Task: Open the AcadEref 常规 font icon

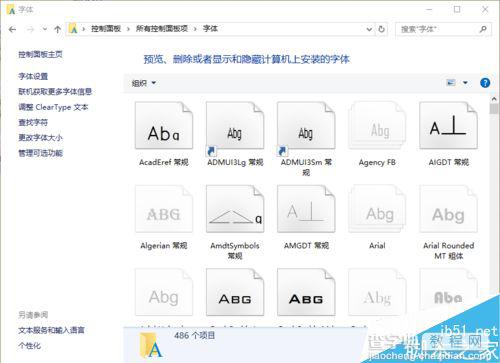Action: tap(164, 125)
